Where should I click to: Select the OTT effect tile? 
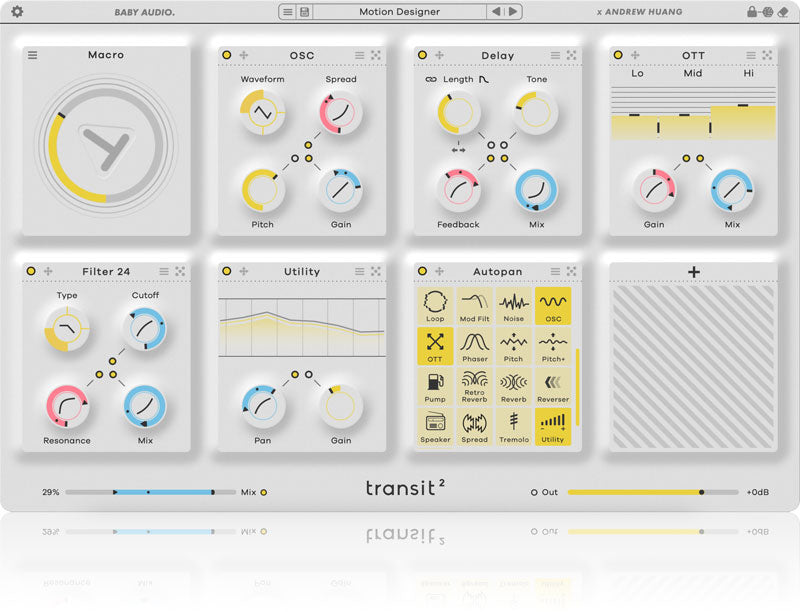435,346
